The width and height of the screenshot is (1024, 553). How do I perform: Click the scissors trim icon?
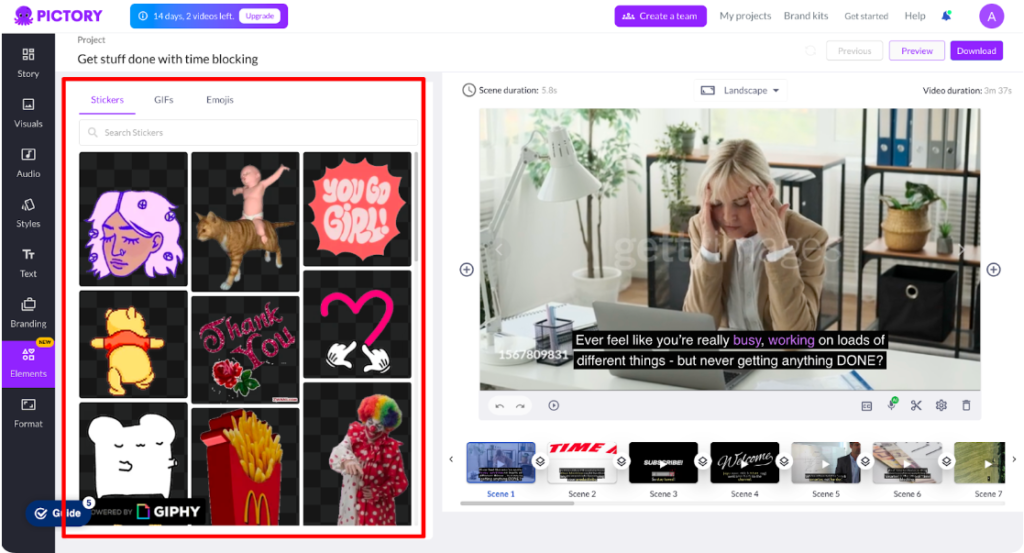pos(915,405)
